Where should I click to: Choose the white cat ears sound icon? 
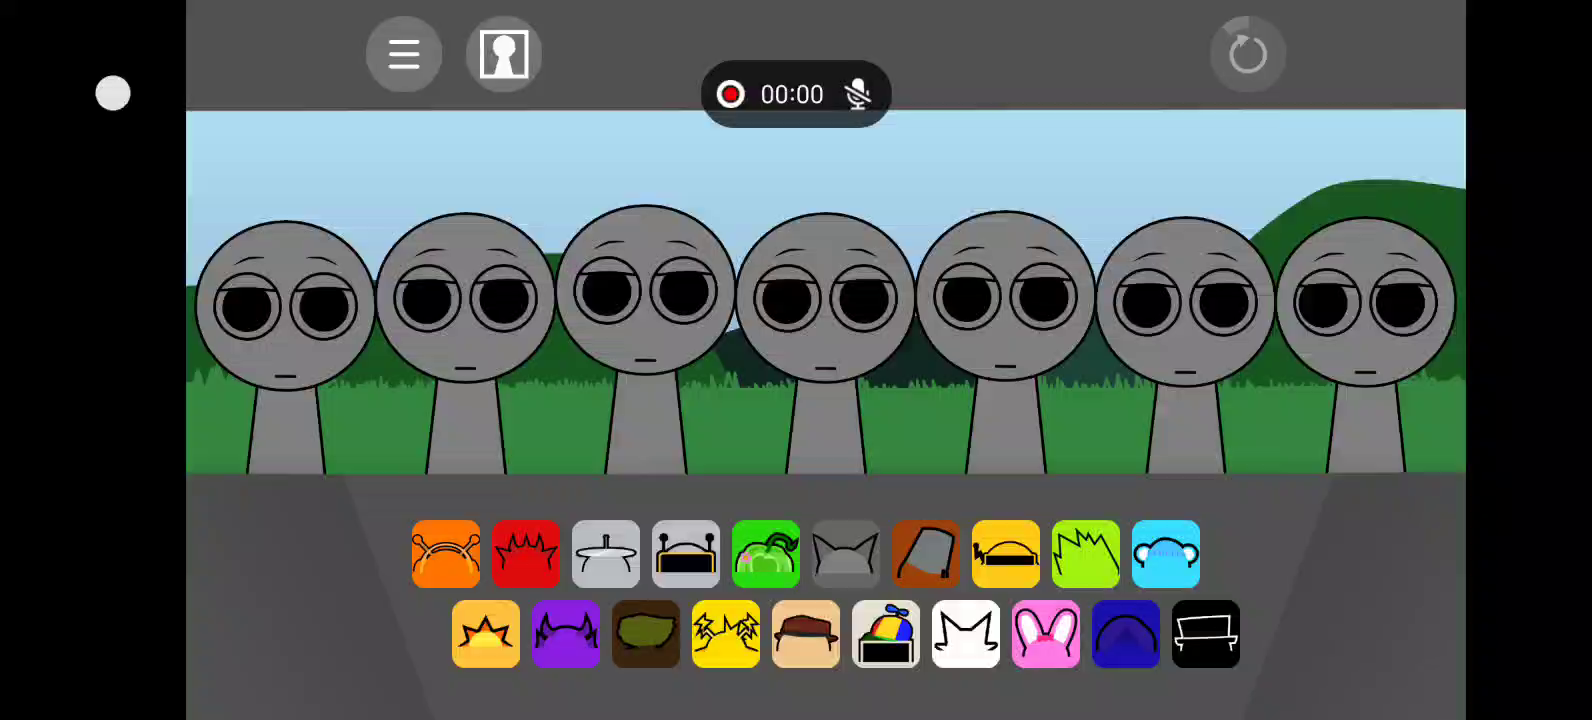(966, 634)
